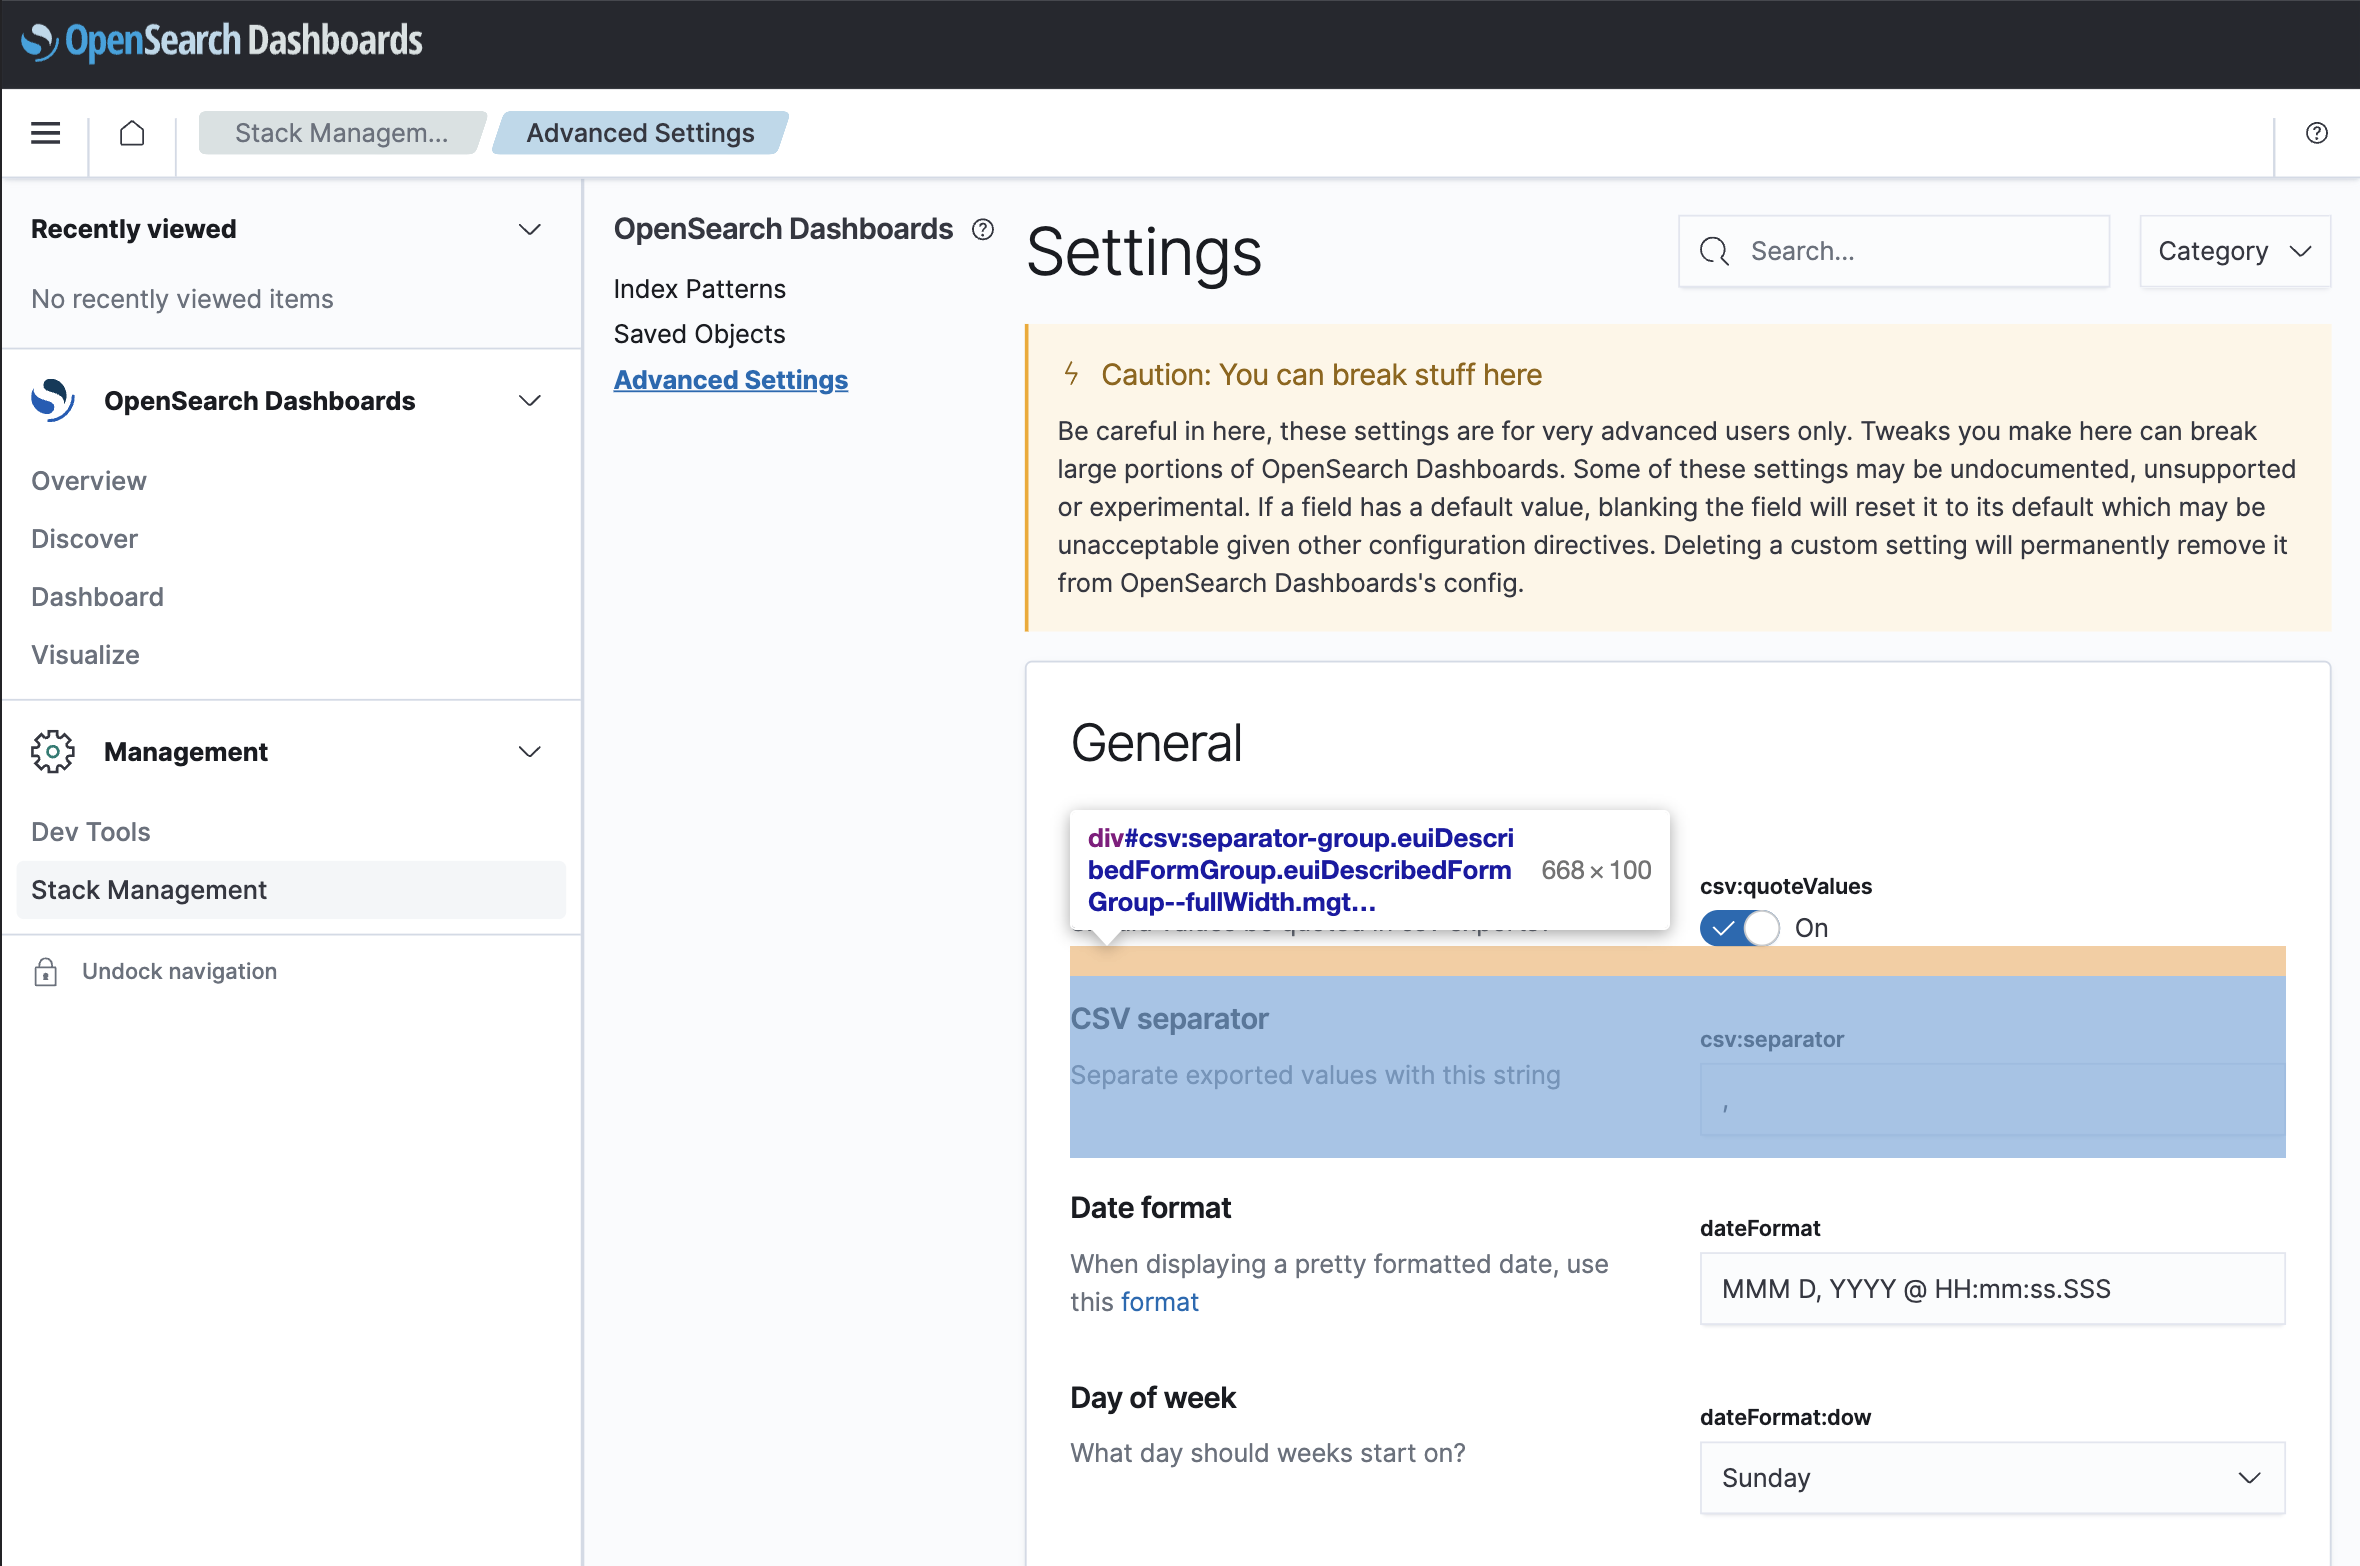
Task: Click the lock icon next to Undock navigation
Action: point(47,970)
